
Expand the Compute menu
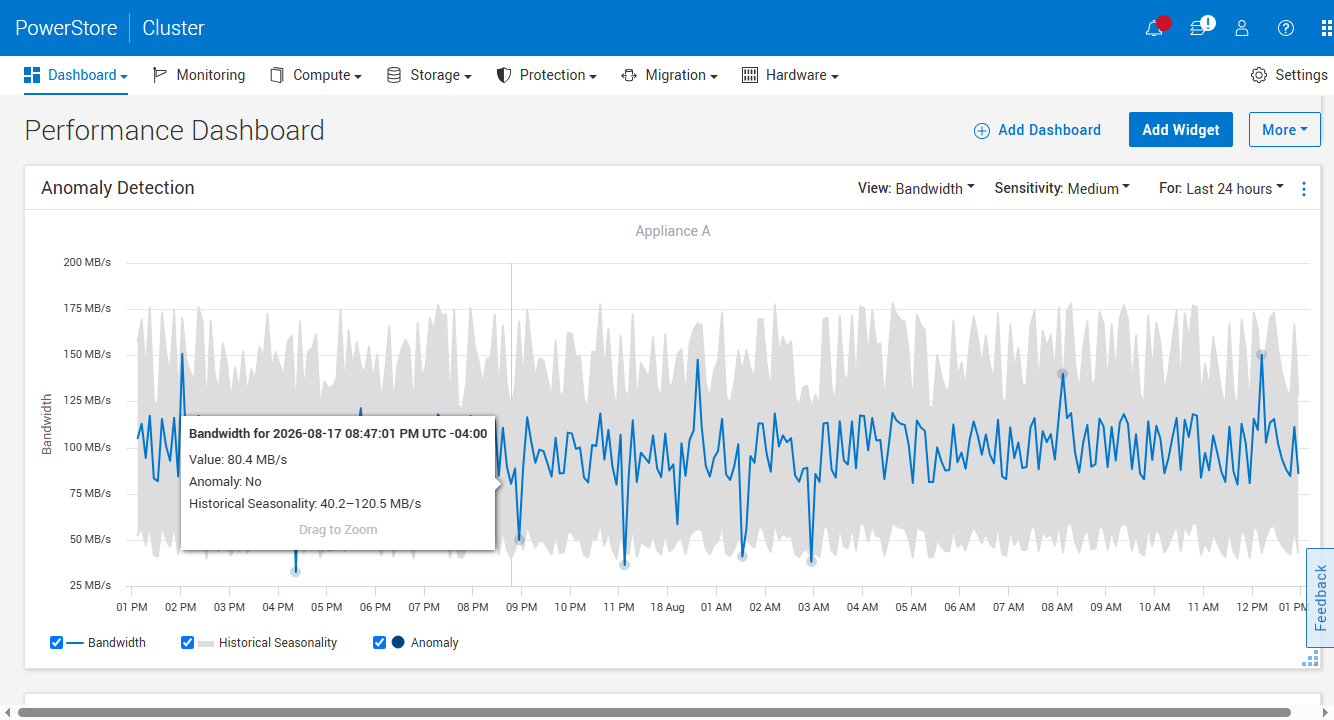pos(316,75)
